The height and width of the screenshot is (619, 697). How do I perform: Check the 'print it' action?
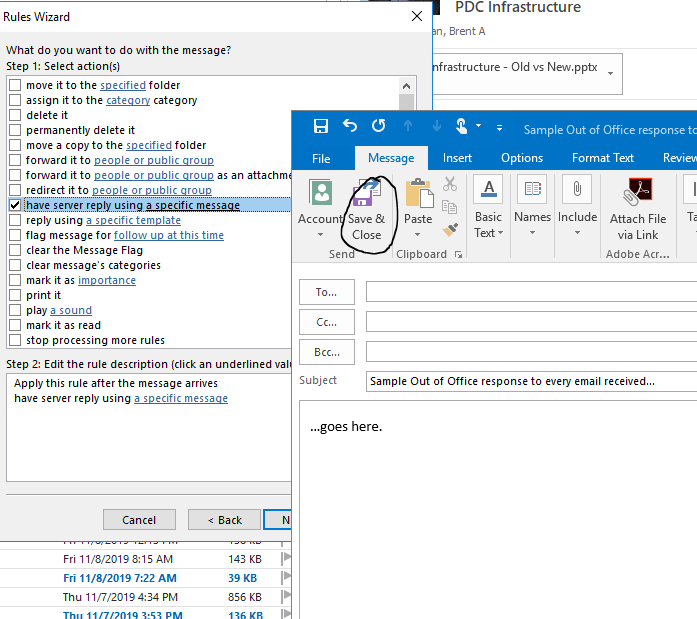[x=15, y=295]
